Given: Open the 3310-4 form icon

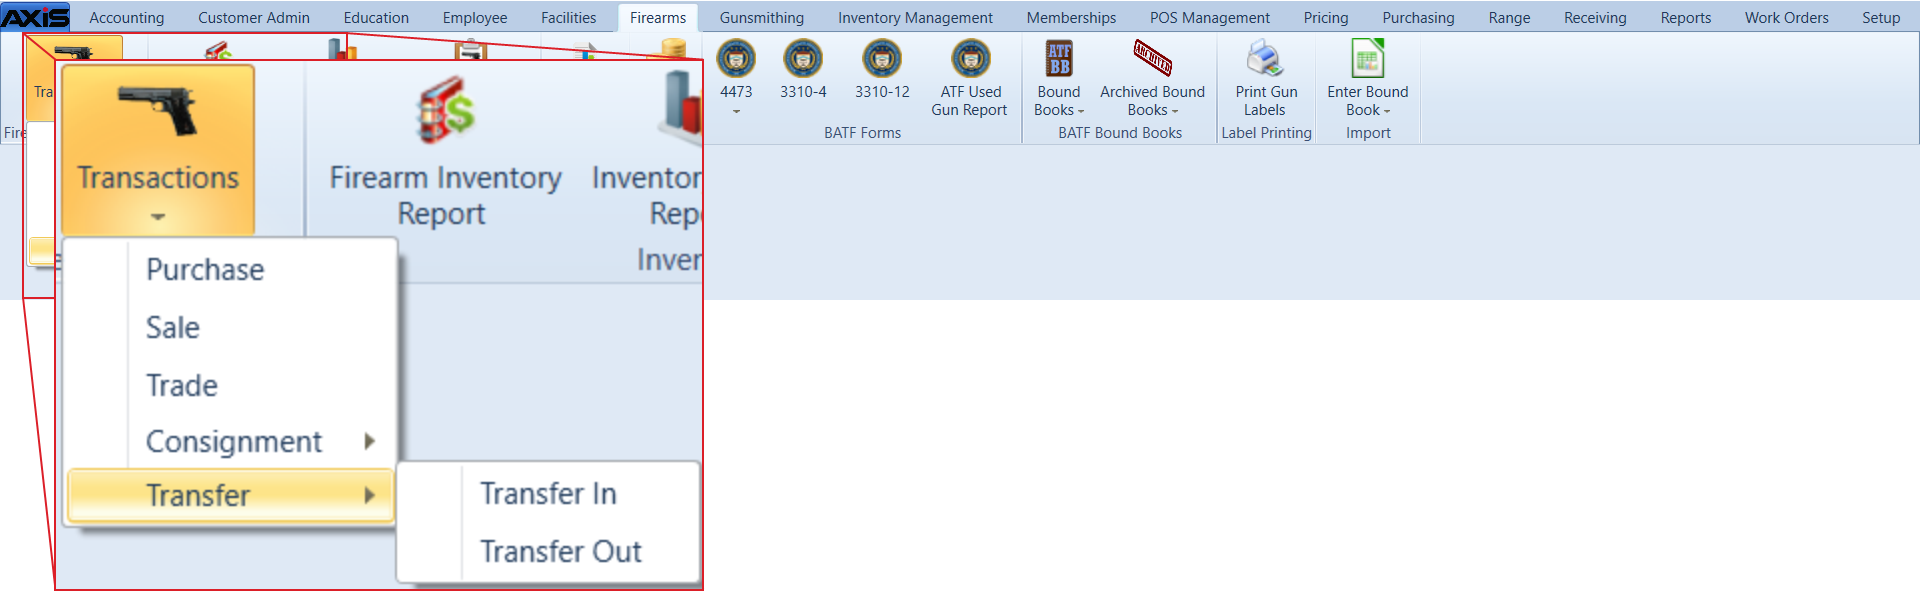Looking at the screenshot, I should [803, 59].
